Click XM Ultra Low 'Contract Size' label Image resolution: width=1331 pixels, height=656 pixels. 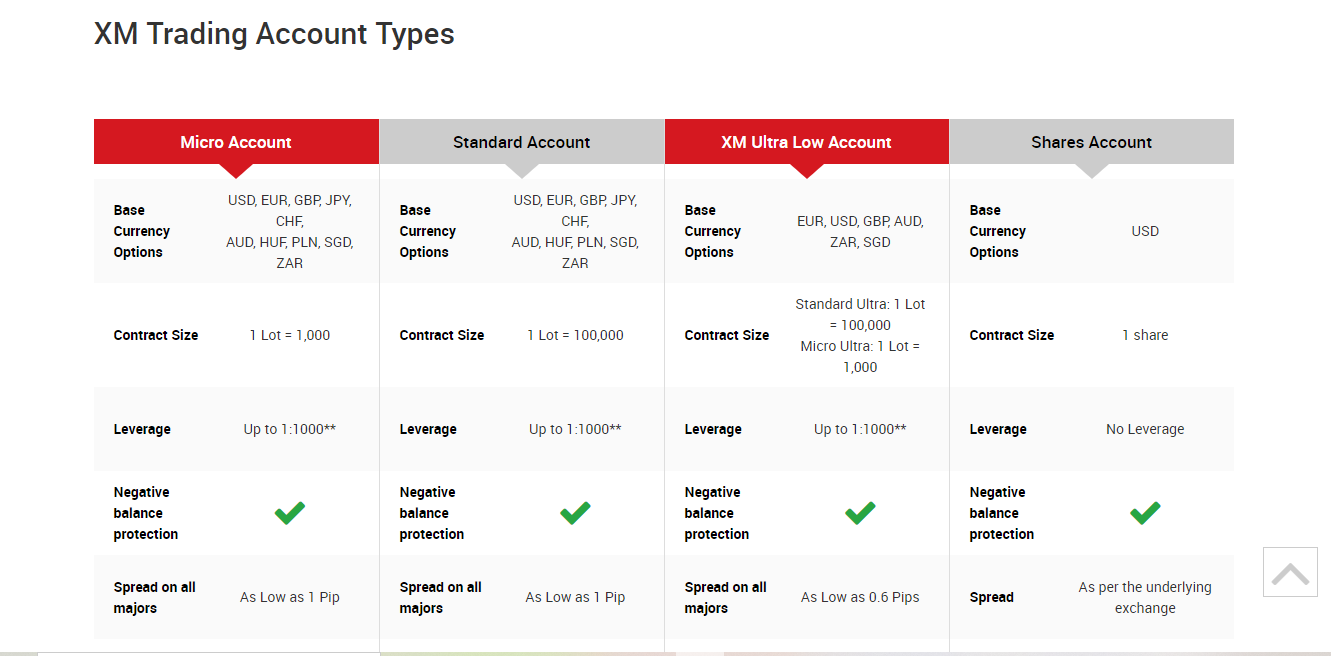pyautogui.click(x=727, y=335)
